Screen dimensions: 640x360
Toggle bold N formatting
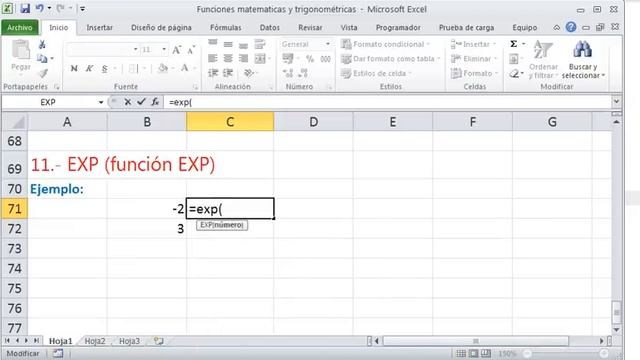pos(74,68)
